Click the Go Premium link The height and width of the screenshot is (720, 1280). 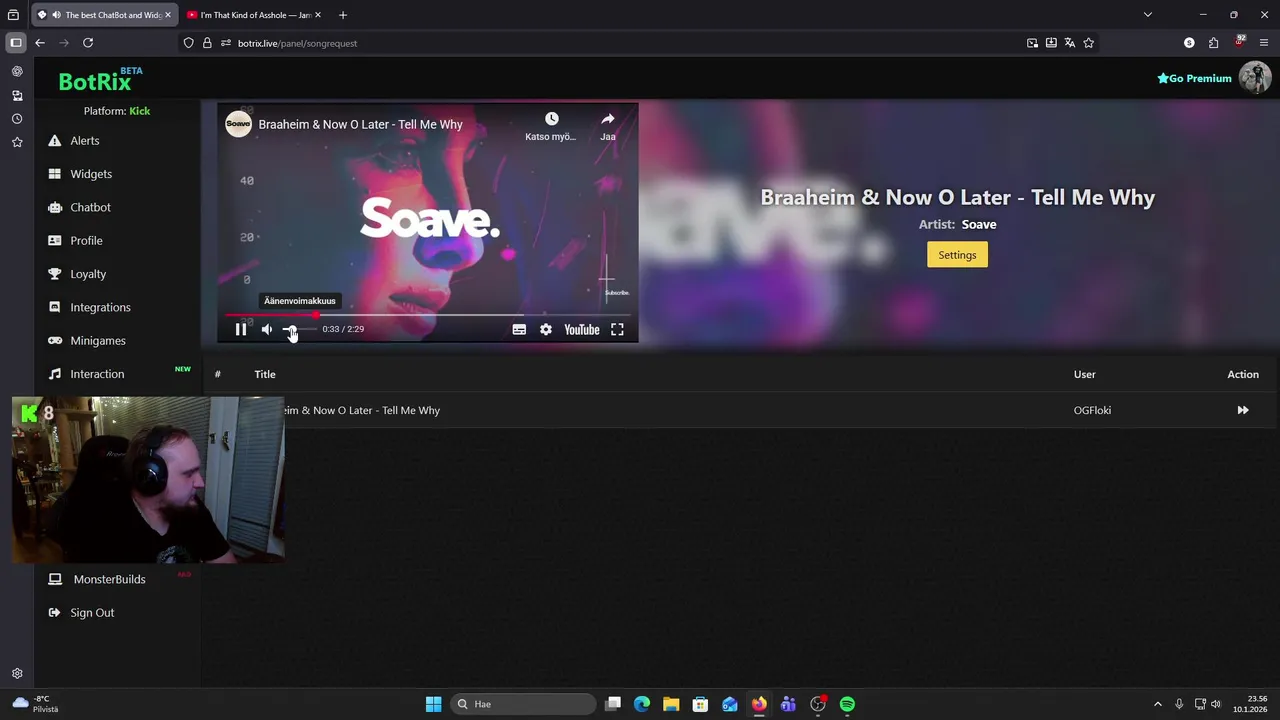click(x=1194, y=78)
